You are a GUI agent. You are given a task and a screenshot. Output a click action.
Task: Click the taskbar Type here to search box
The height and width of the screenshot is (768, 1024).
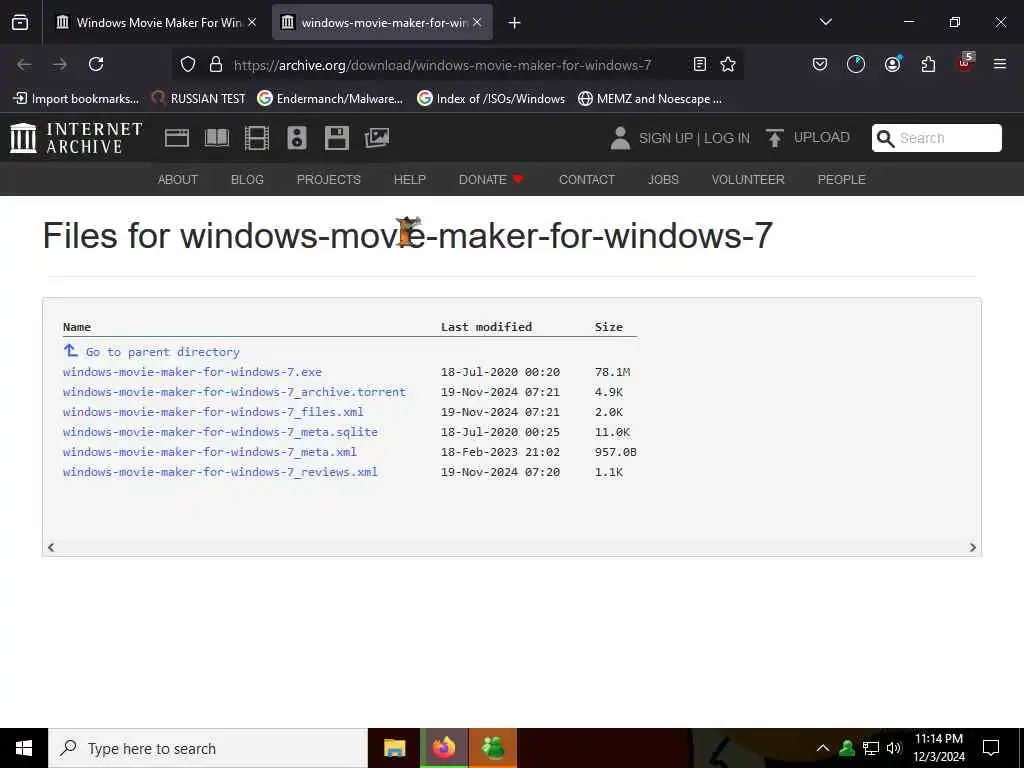click(208, 748)
